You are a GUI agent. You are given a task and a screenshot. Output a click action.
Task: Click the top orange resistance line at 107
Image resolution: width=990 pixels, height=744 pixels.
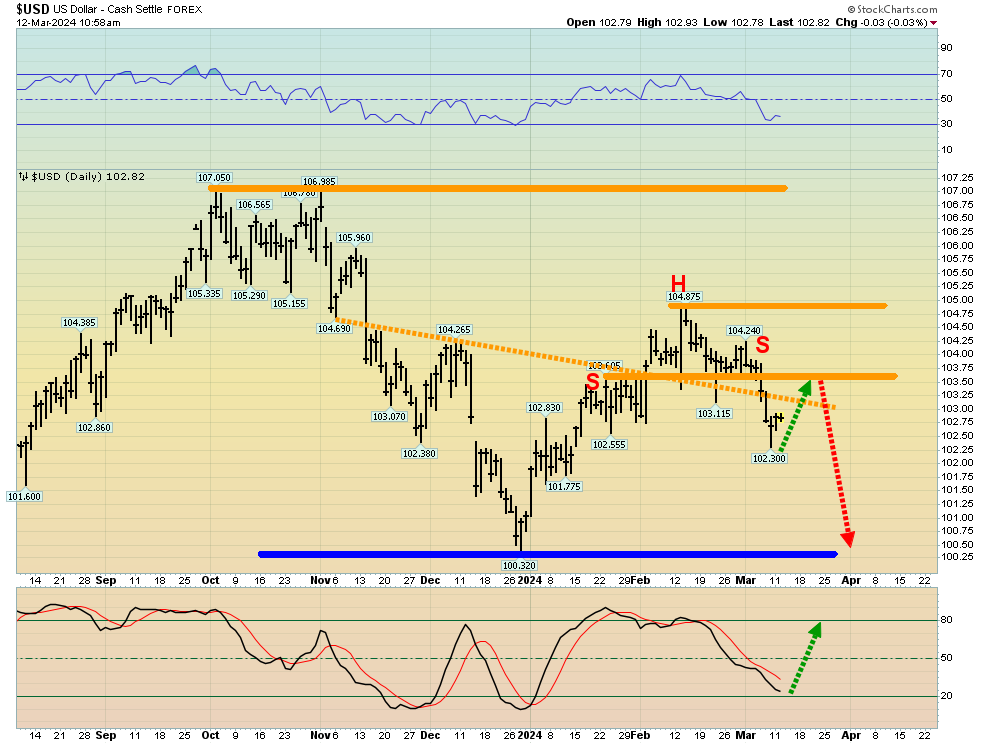(498, 188)
